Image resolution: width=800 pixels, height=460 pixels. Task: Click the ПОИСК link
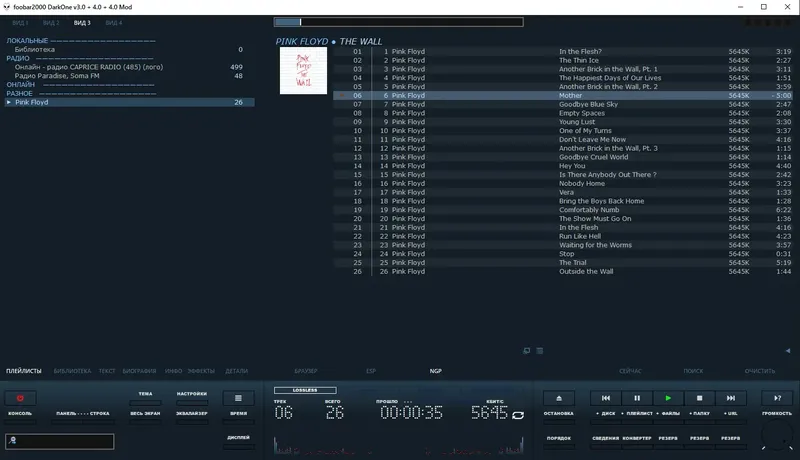[693, 371]
